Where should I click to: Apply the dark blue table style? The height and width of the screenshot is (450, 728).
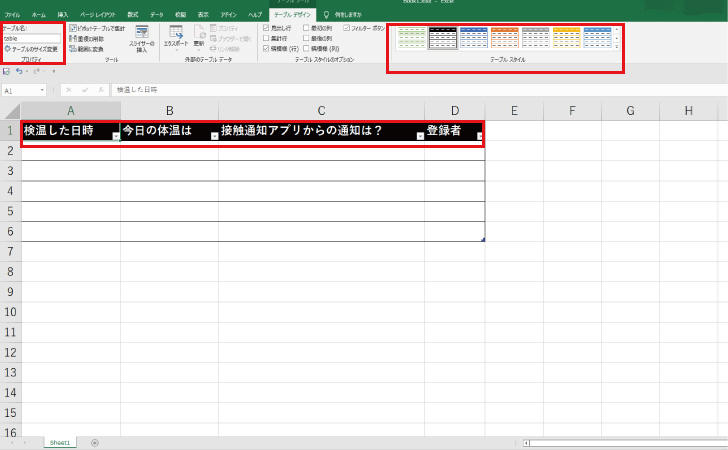[x=474, y=37]
